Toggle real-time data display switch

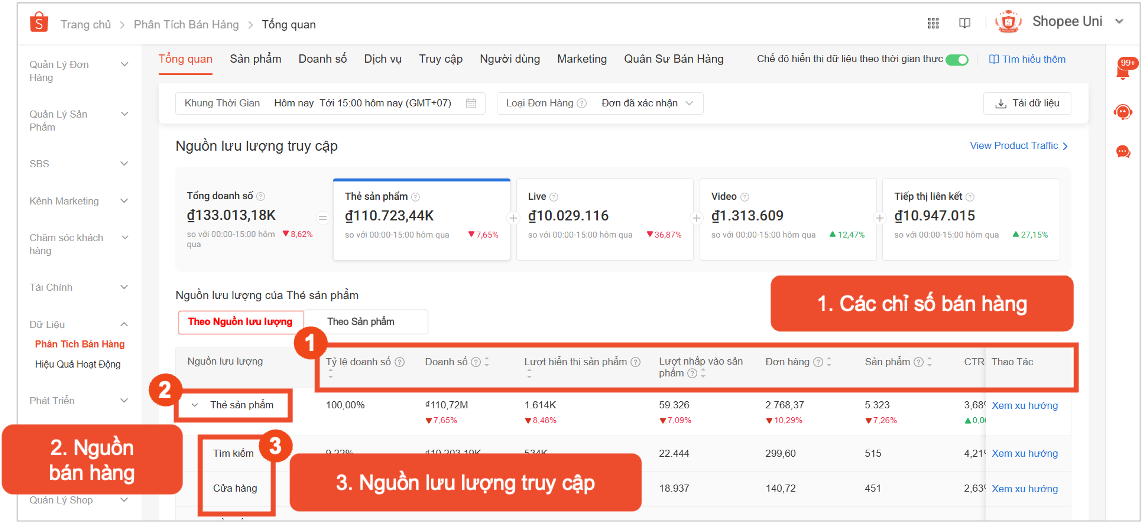click(x=957, y=60)
